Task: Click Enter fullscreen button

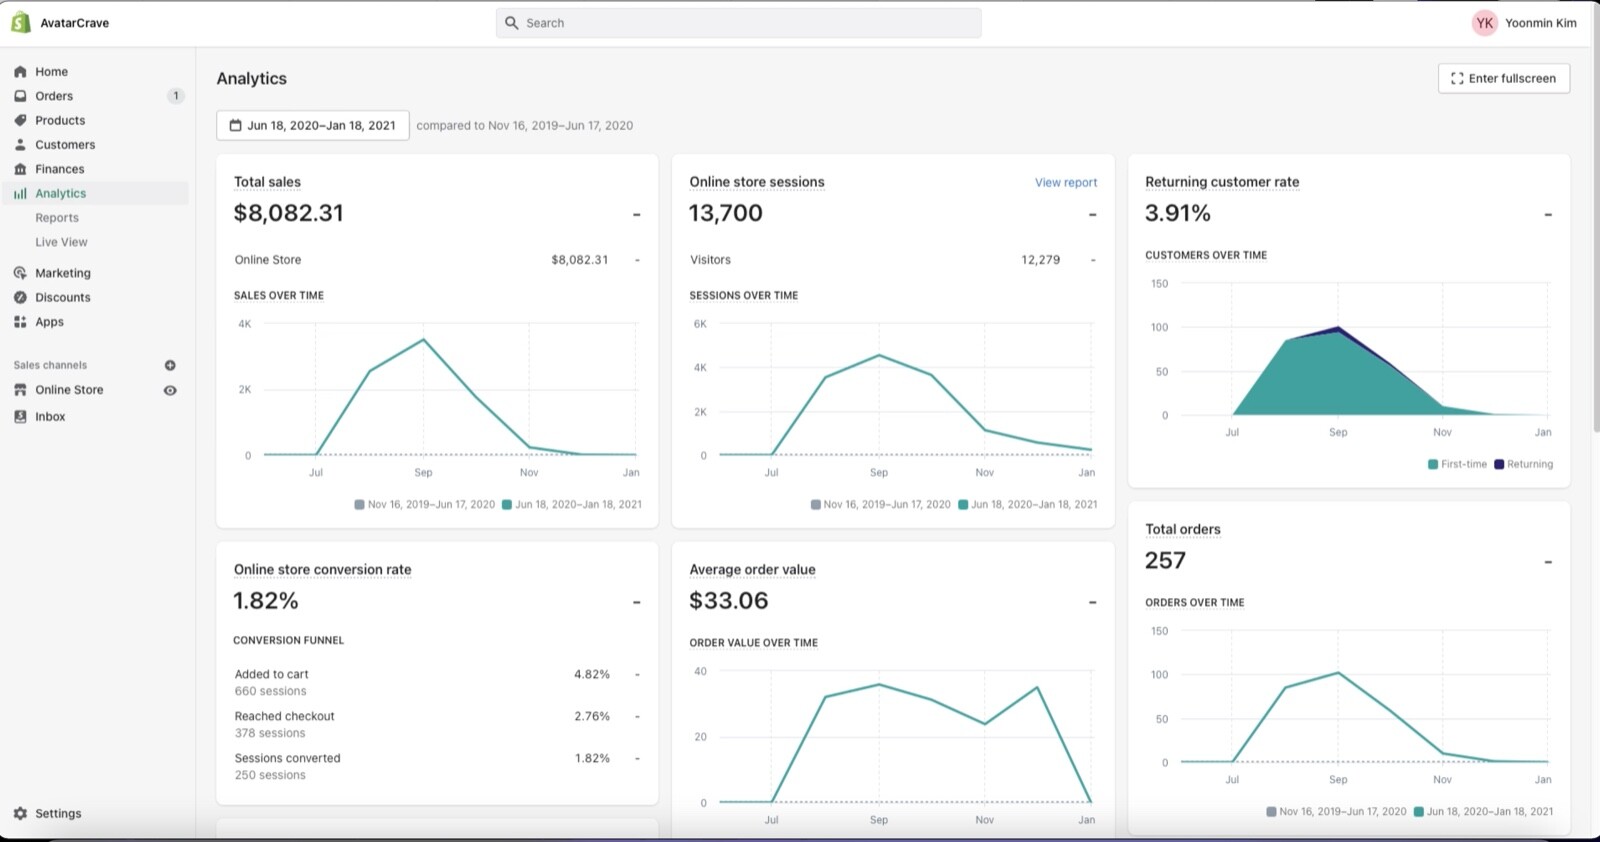Action: (x=1504, y=78)
